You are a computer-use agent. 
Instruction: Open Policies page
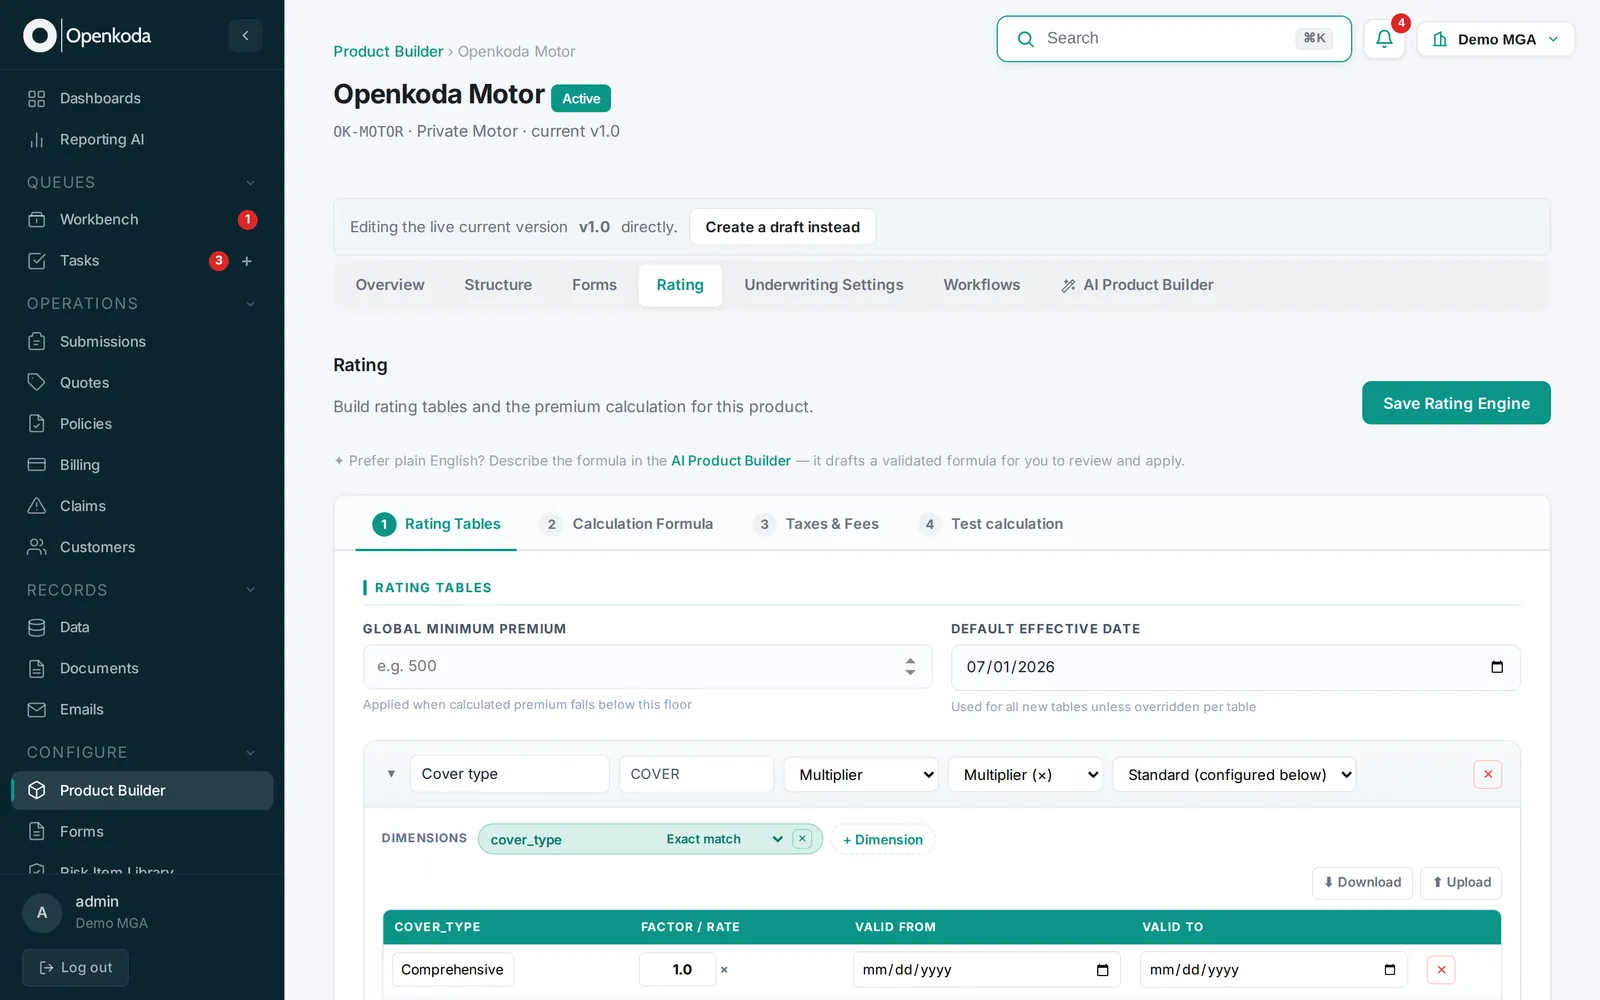pyautogui.click(x=142, y=423)
